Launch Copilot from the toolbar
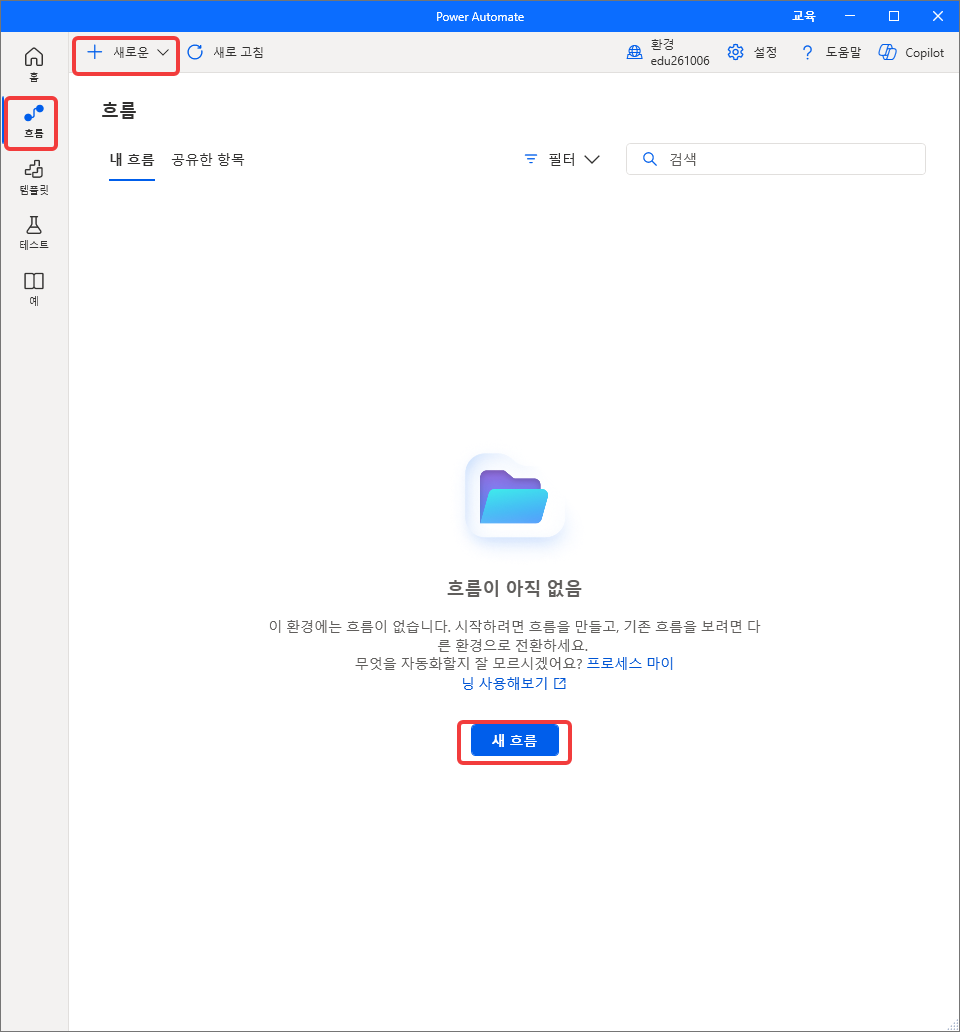The width and height of the screenshot is (960, 1032). pyautogui.click(x=912, y=53)
